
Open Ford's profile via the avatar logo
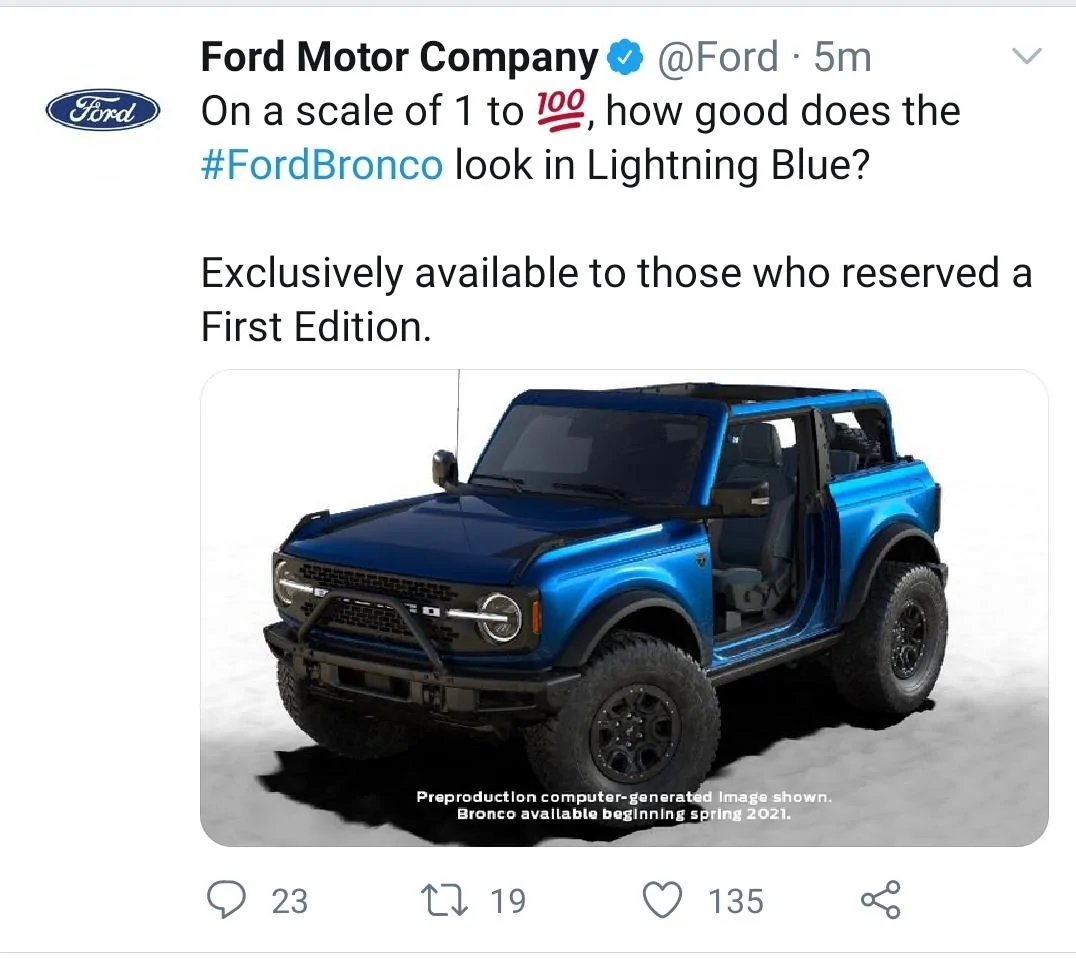pos(101,112)
